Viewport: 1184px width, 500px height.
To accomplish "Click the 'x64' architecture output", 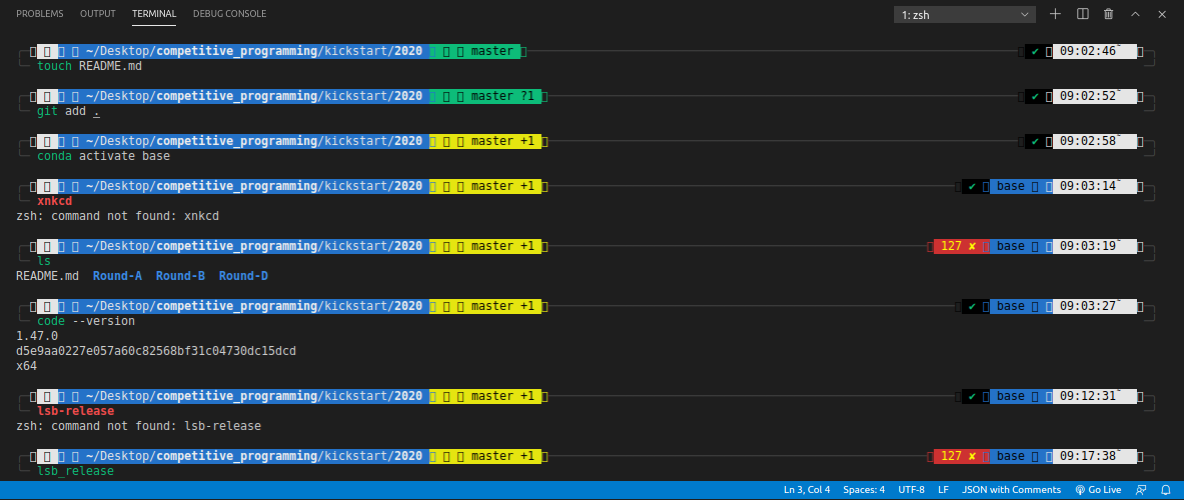I will [x=26, y=366].
